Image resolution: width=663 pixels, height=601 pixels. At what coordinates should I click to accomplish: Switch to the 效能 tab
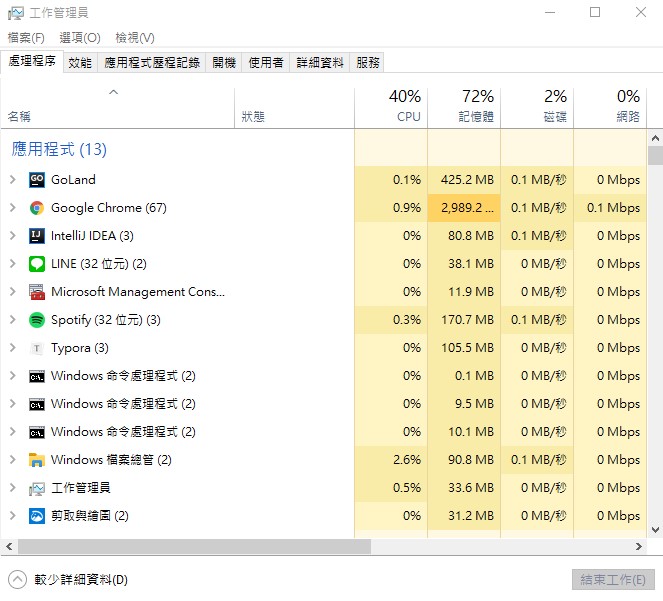[x=80, y=62]
